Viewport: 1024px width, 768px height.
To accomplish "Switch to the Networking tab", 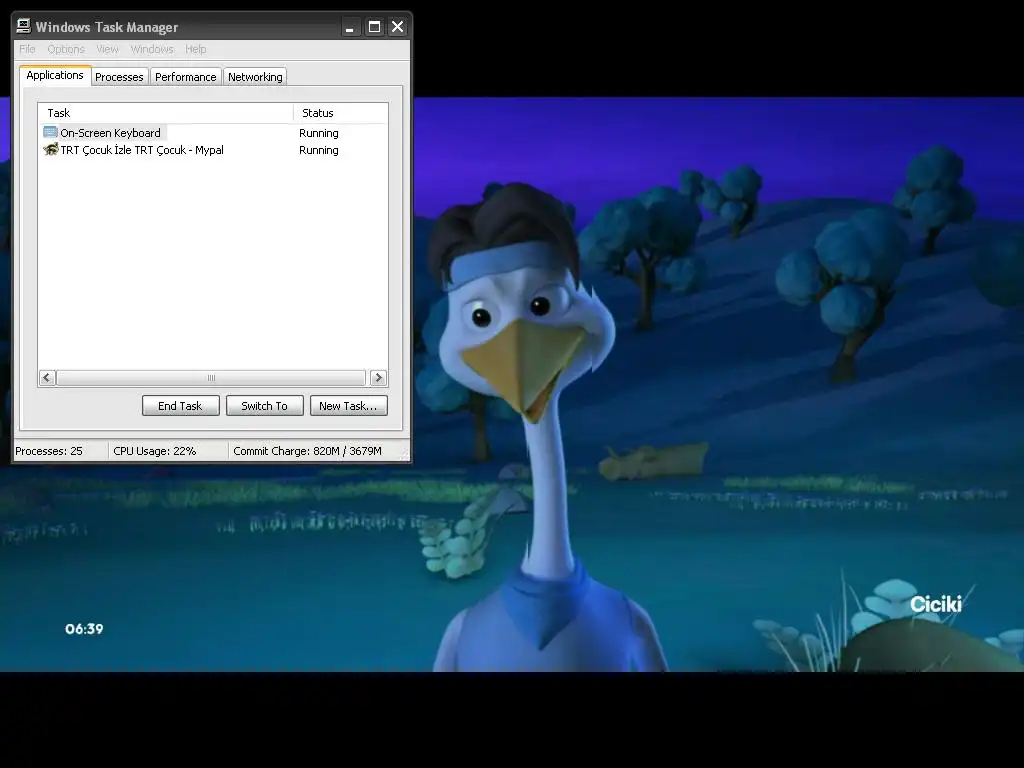I will click(x=255, y=77).
